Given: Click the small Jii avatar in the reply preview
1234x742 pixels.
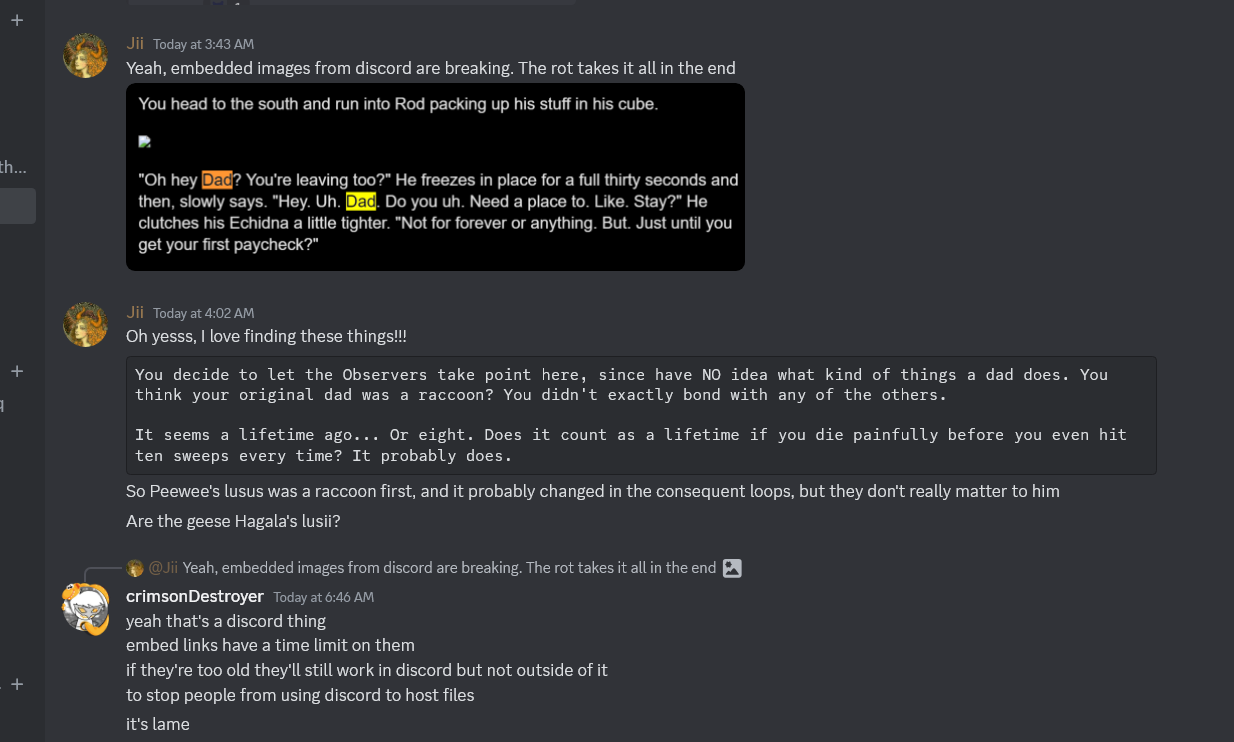Looking at the screenshot, I should point(135,568).
